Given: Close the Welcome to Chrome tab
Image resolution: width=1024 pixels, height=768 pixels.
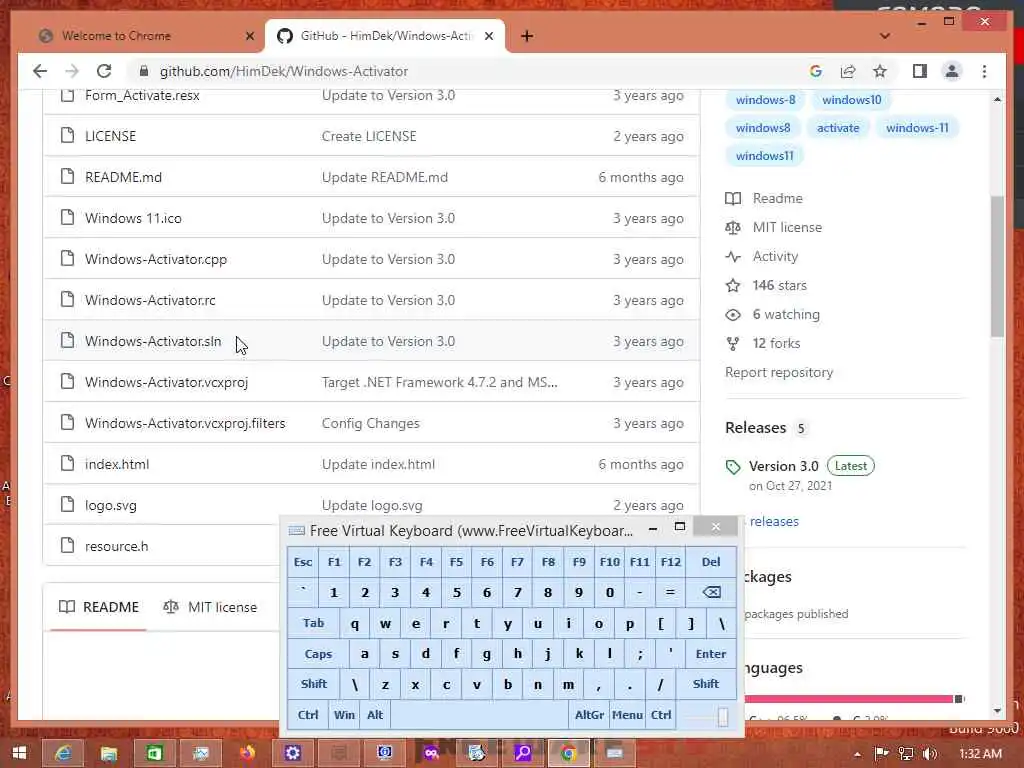Looking at the screenshot, I should pos(249,36).
